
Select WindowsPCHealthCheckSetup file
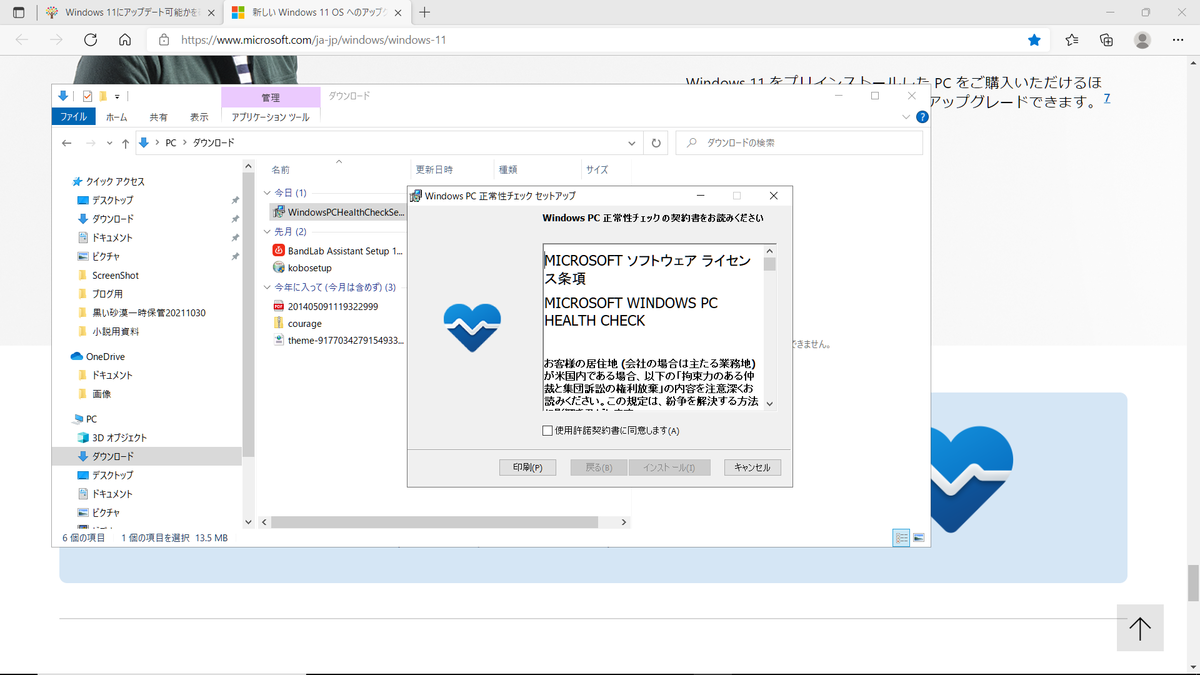338,212
